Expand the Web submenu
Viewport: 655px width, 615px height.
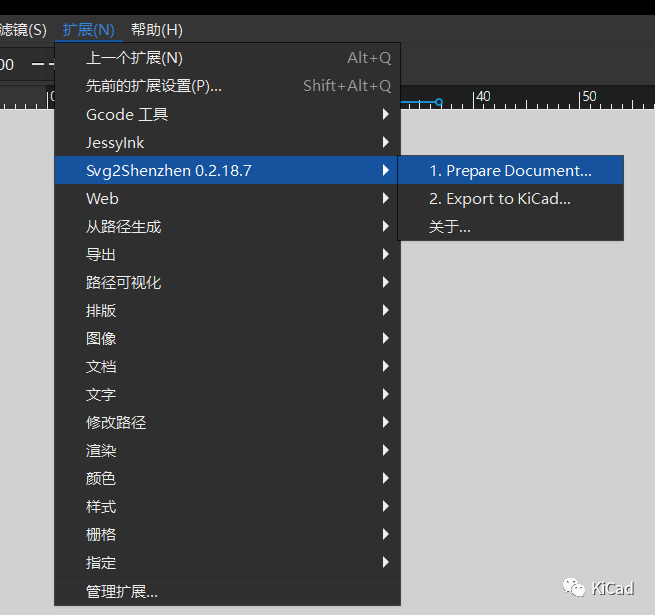tap(228, 198)
